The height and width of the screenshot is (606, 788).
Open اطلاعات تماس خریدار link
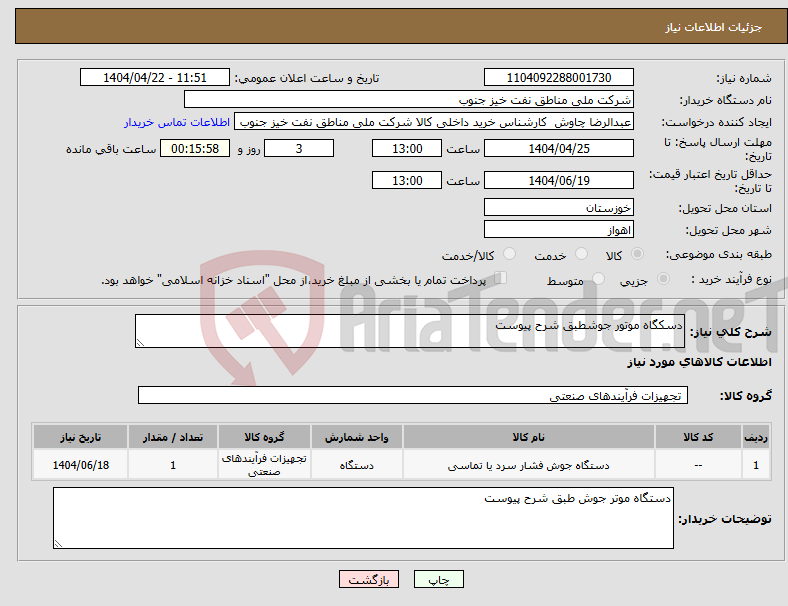click(x=177, y=122)
